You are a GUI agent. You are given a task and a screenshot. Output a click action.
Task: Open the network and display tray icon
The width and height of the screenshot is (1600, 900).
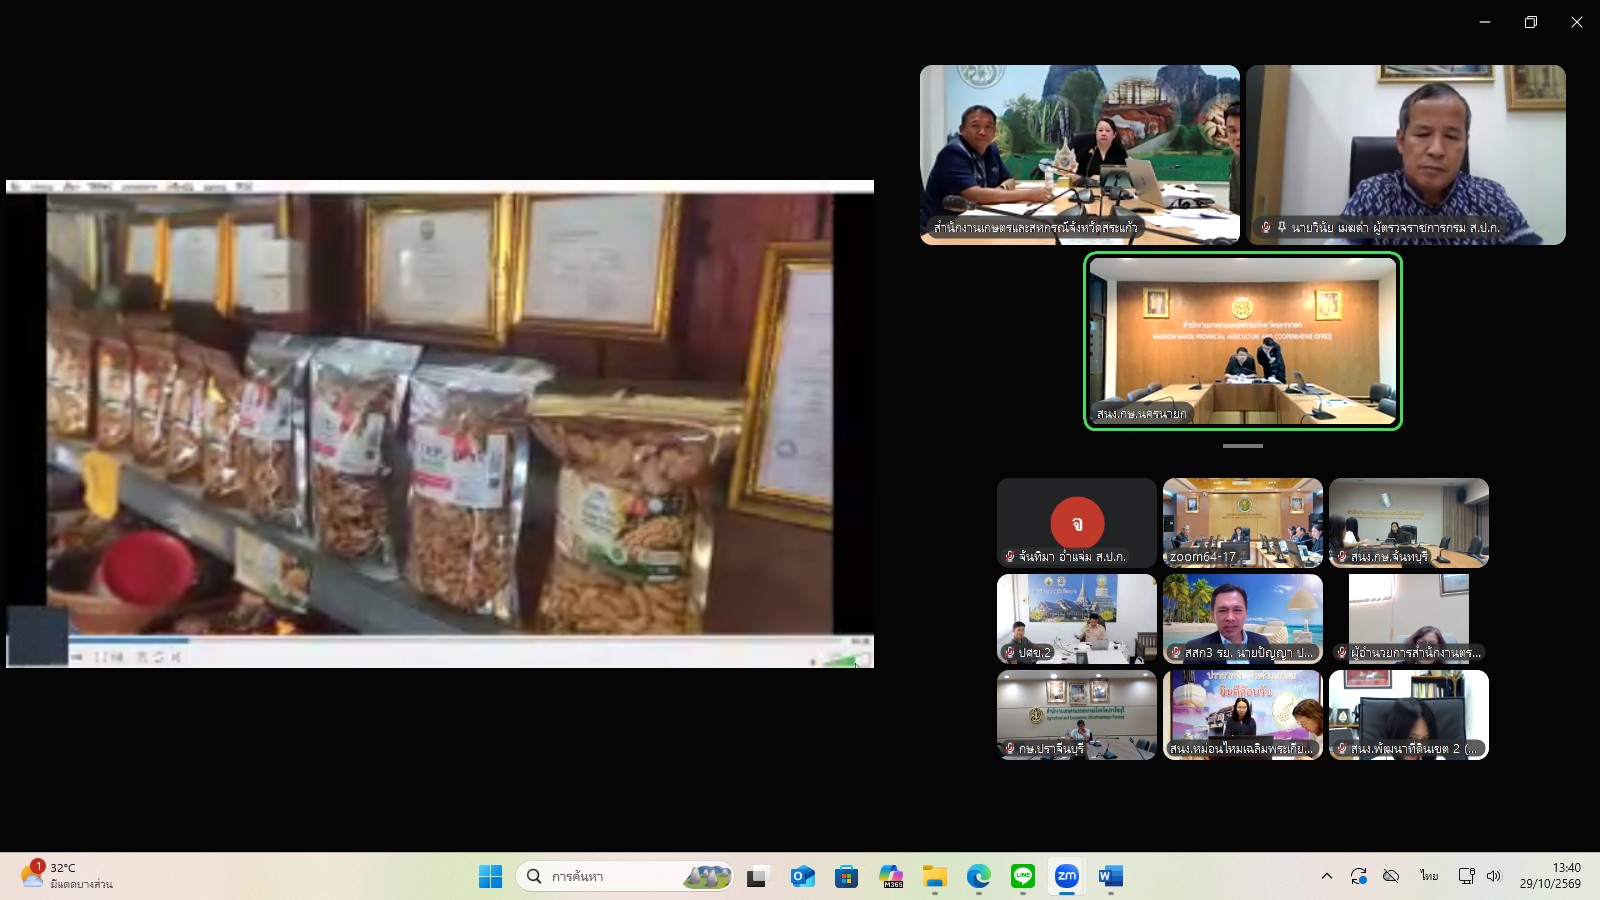point(1466,877)
